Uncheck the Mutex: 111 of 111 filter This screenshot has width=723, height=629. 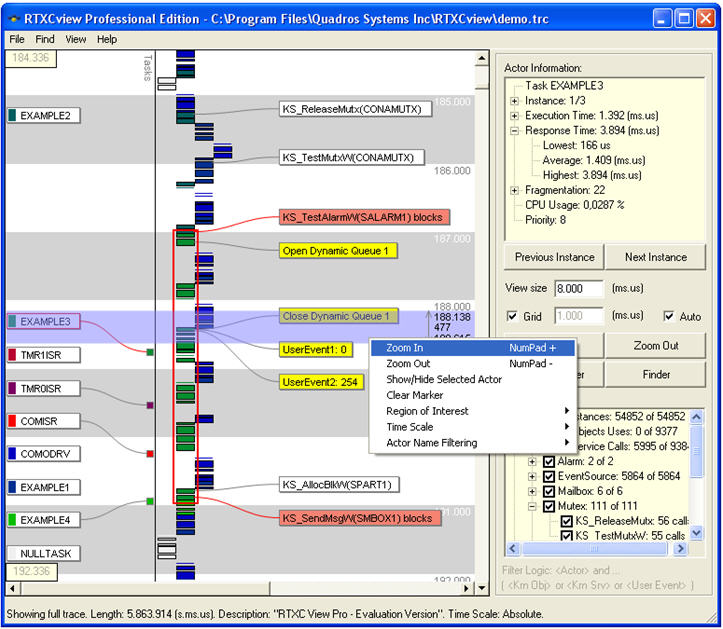pos(549,506)
